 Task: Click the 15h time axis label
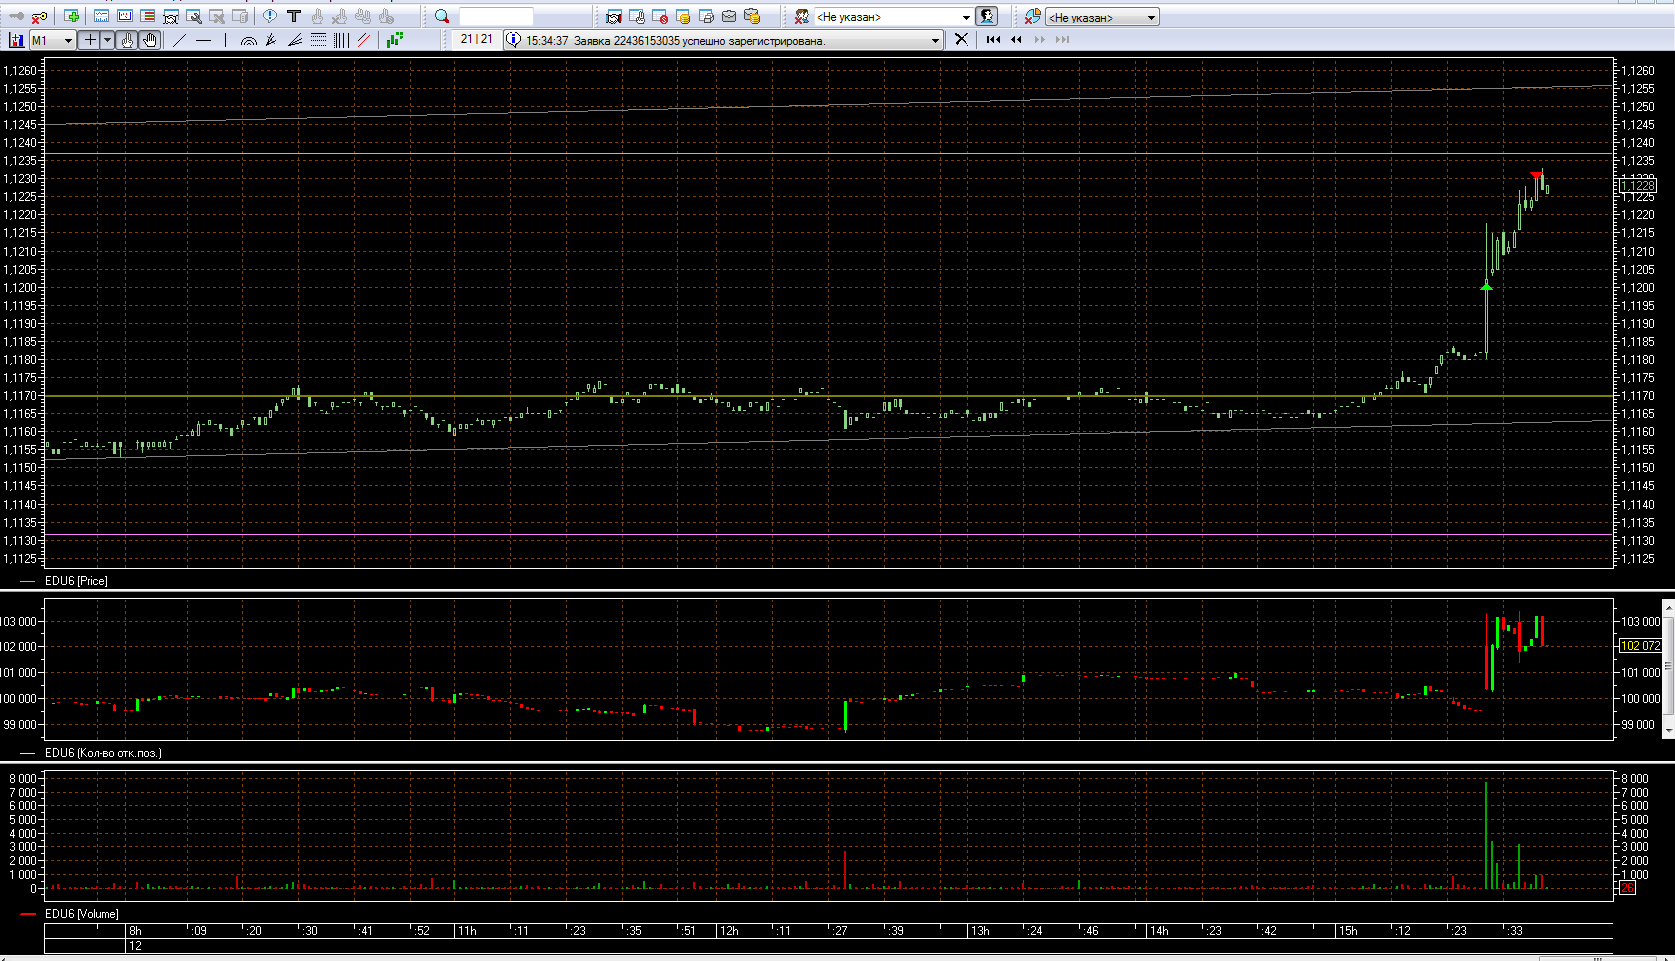(x=1347, y=931)
